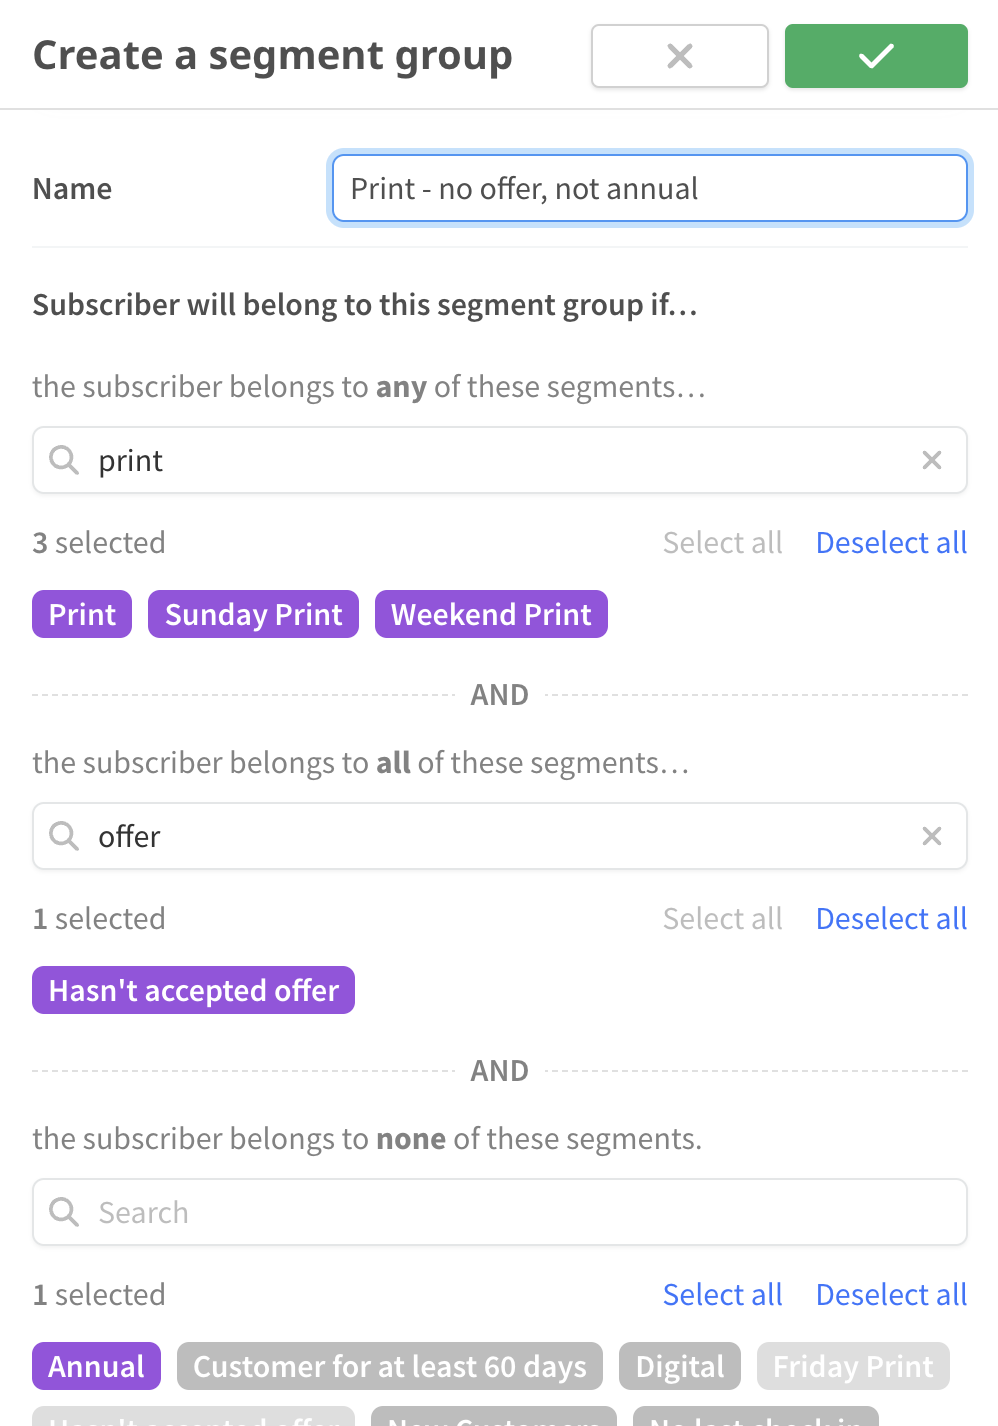The height and width of the screenshot is (1426, 998).
Task: Click the segment group Name text field
Action: pyautogui.click(x=649, y=188)
